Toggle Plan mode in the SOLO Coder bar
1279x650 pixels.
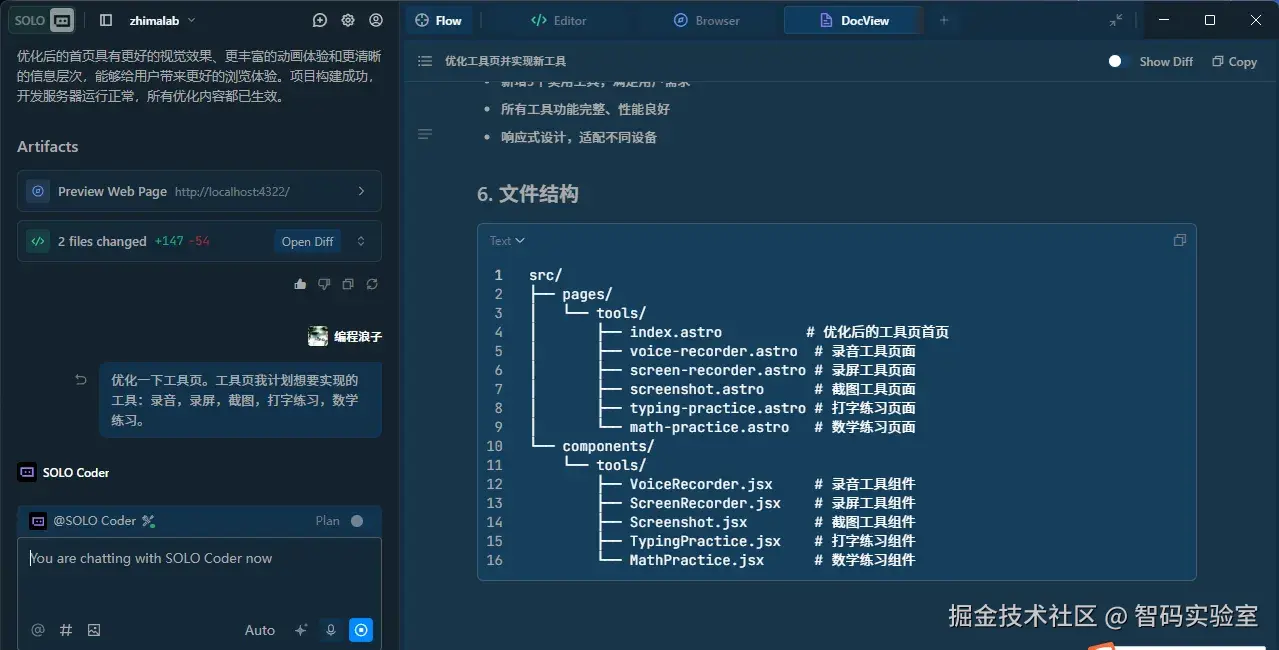click(x=355, y=520)
